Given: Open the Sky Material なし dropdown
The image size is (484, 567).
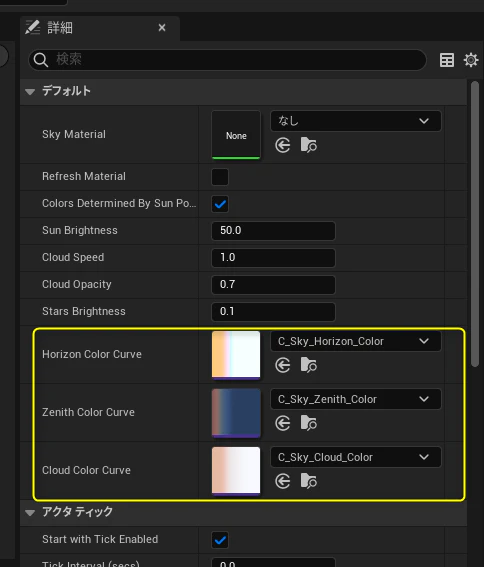Looking at the screenshot, I should pyautogui.click(x=356, y=121).
